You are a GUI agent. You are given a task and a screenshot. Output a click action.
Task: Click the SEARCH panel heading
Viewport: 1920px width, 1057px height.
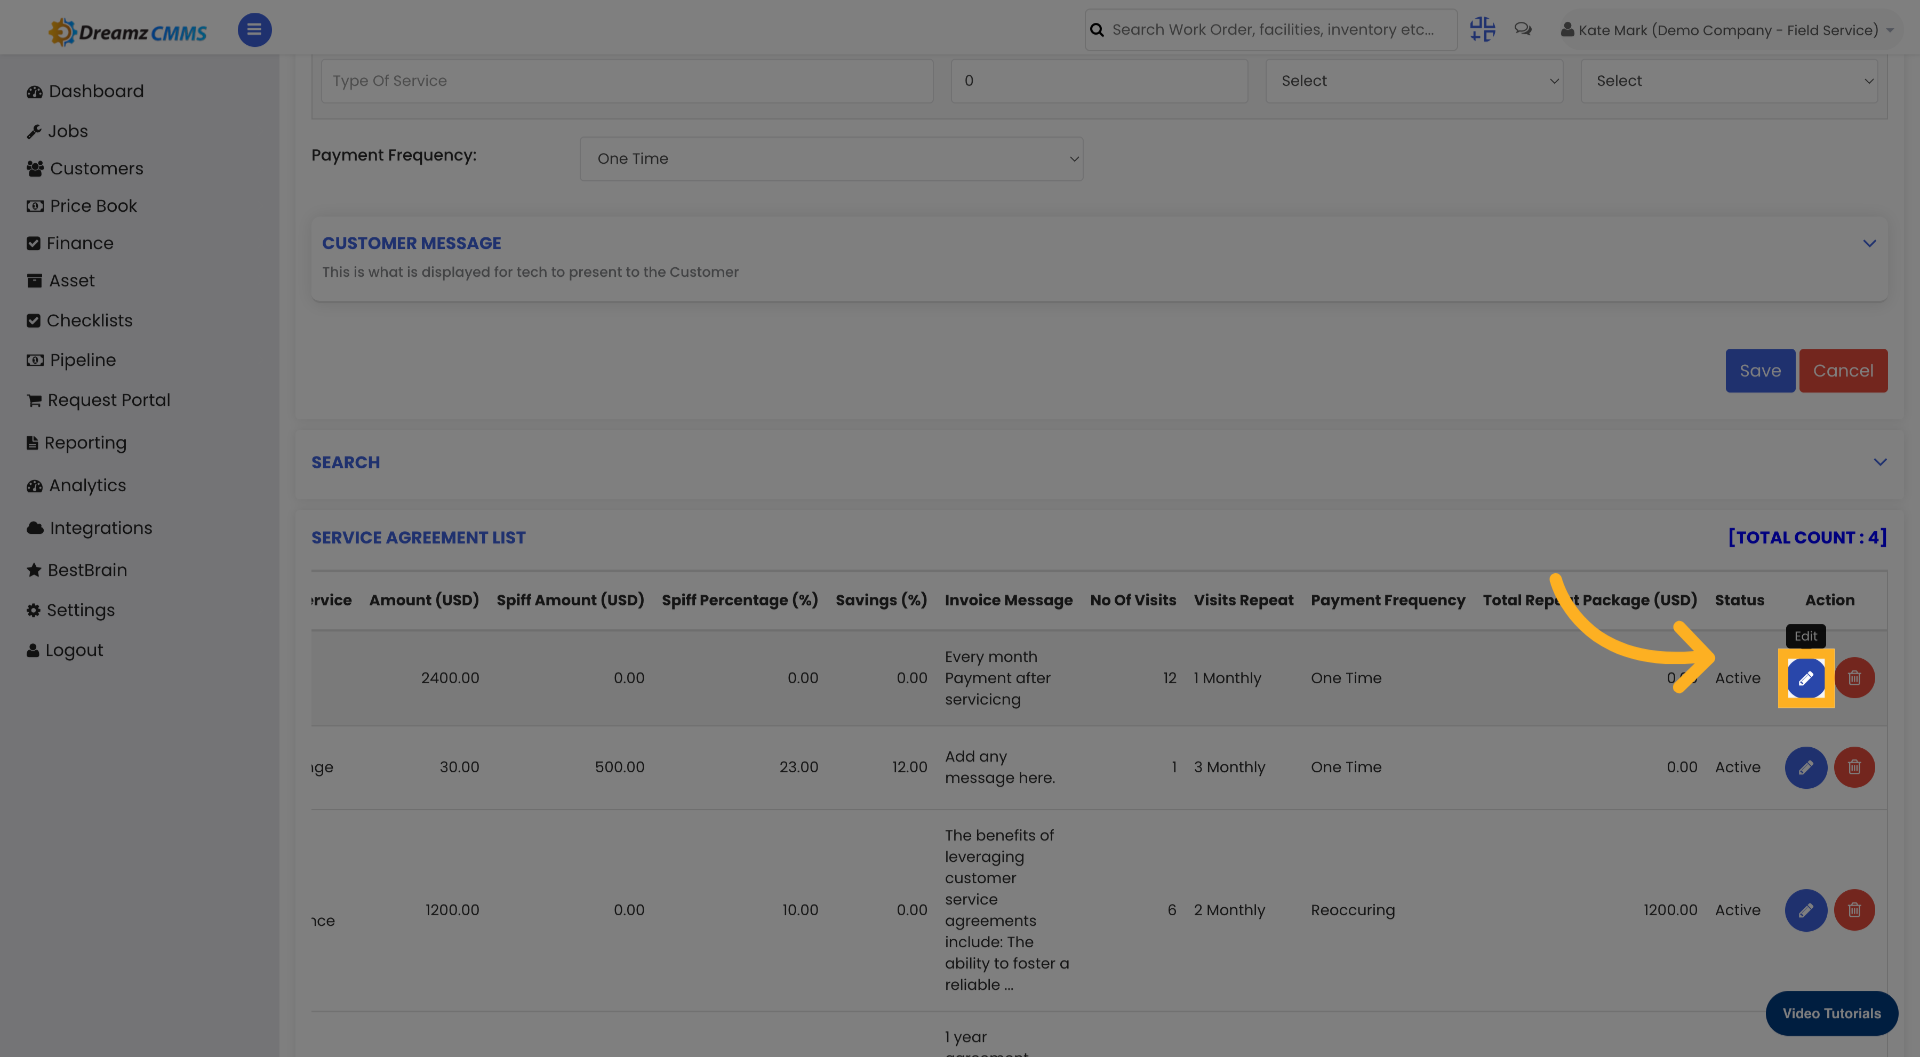[345, 462]
